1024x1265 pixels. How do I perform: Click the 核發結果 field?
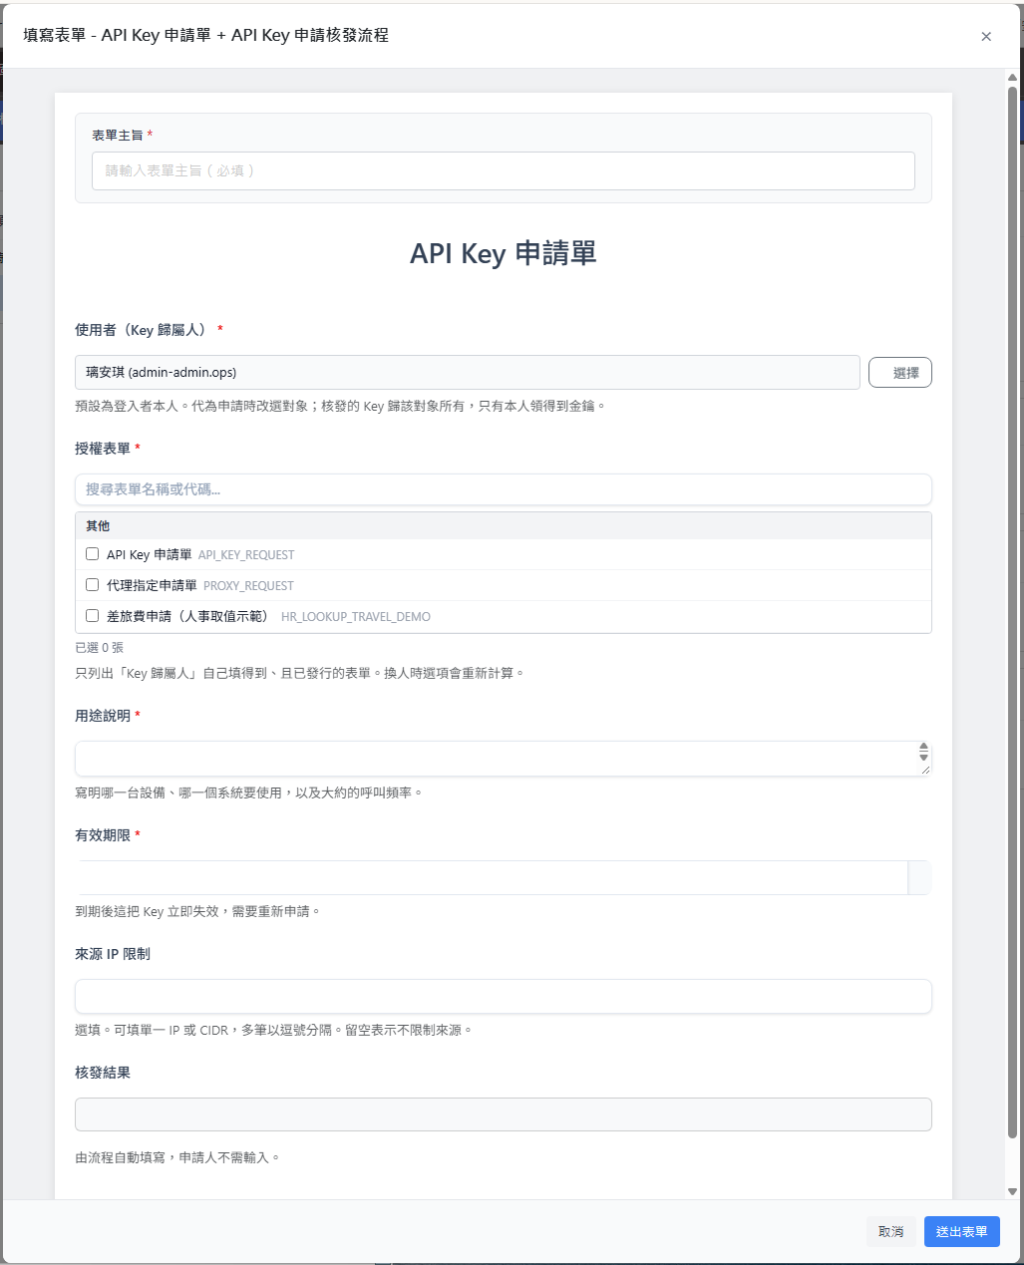click(x=503, y=1115)
